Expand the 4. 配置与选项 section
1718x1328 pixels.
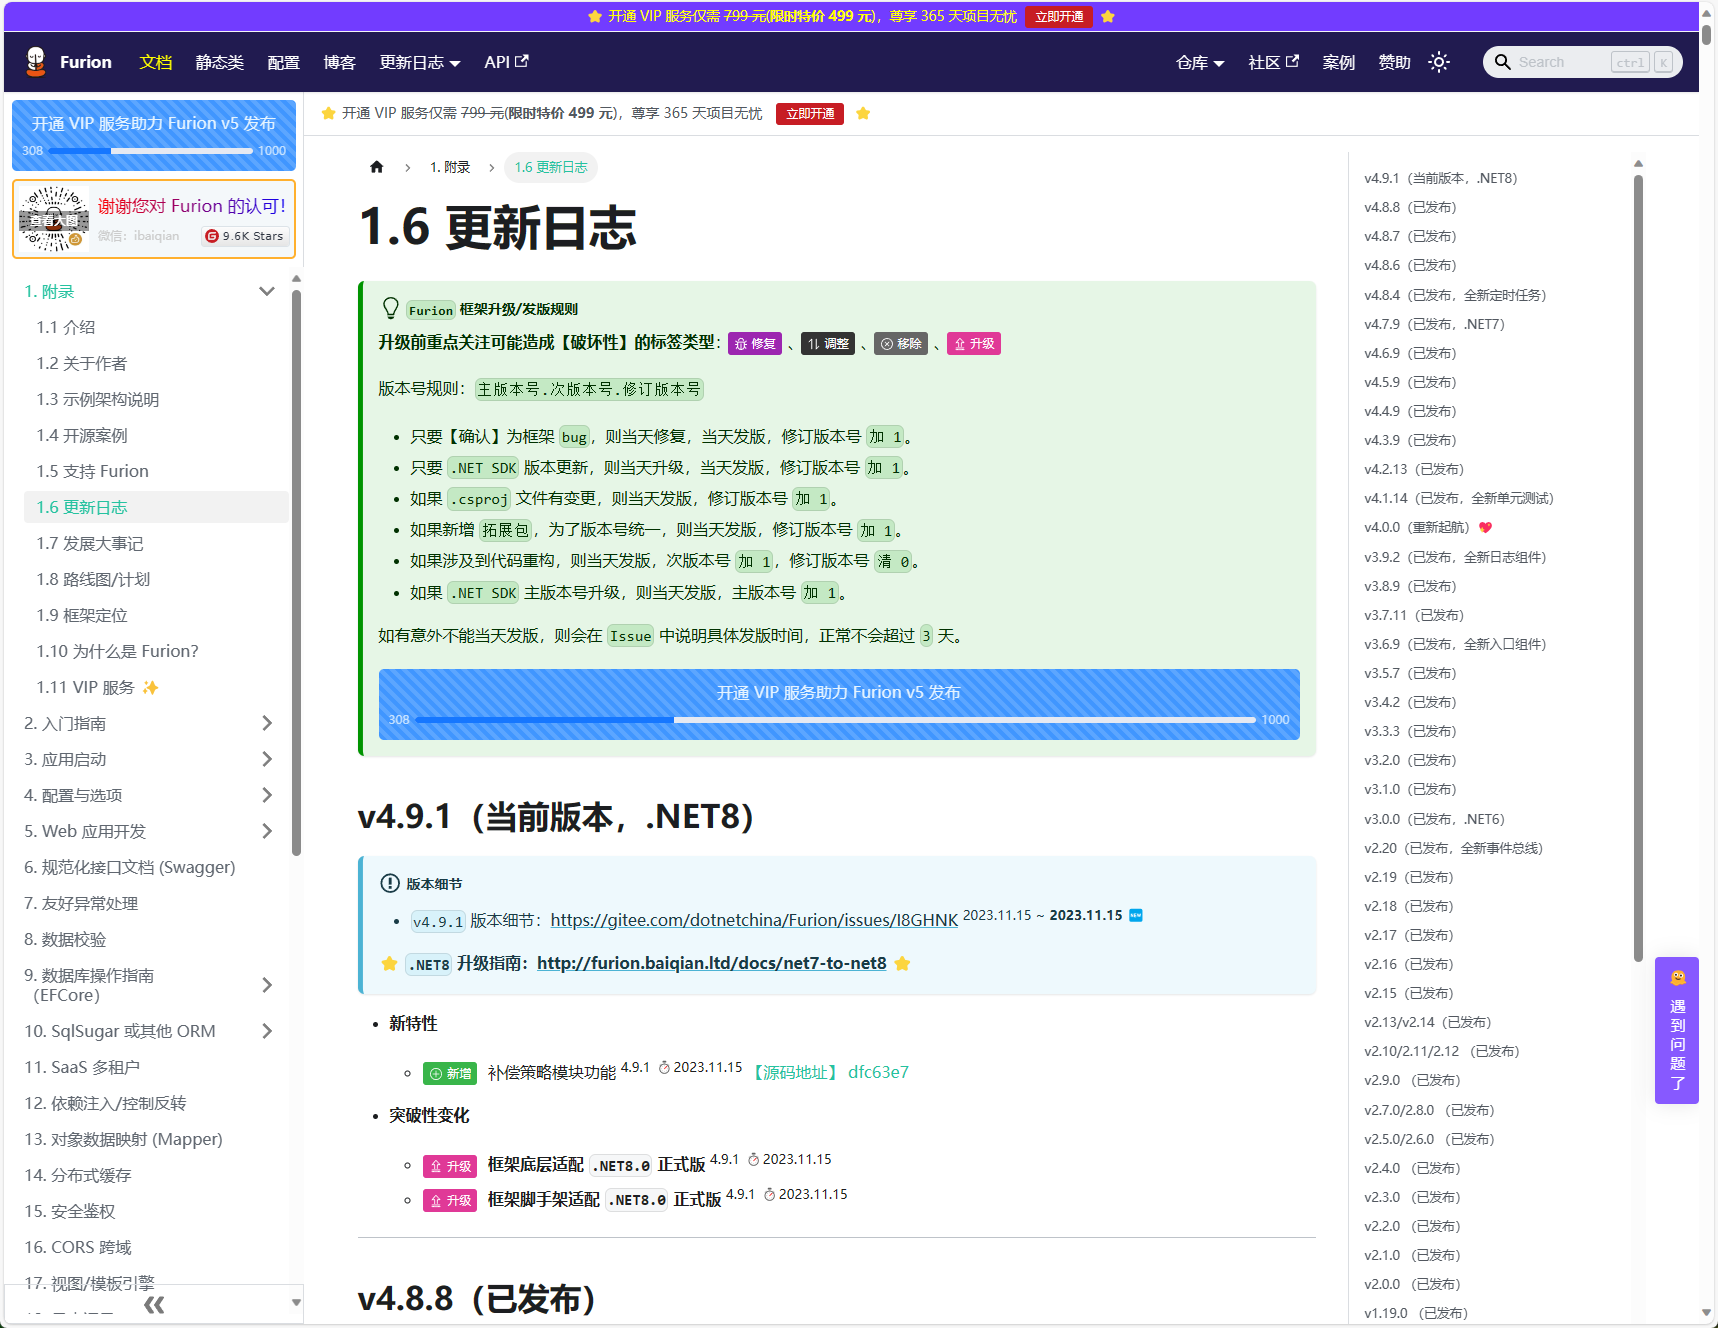pos(267,795)
